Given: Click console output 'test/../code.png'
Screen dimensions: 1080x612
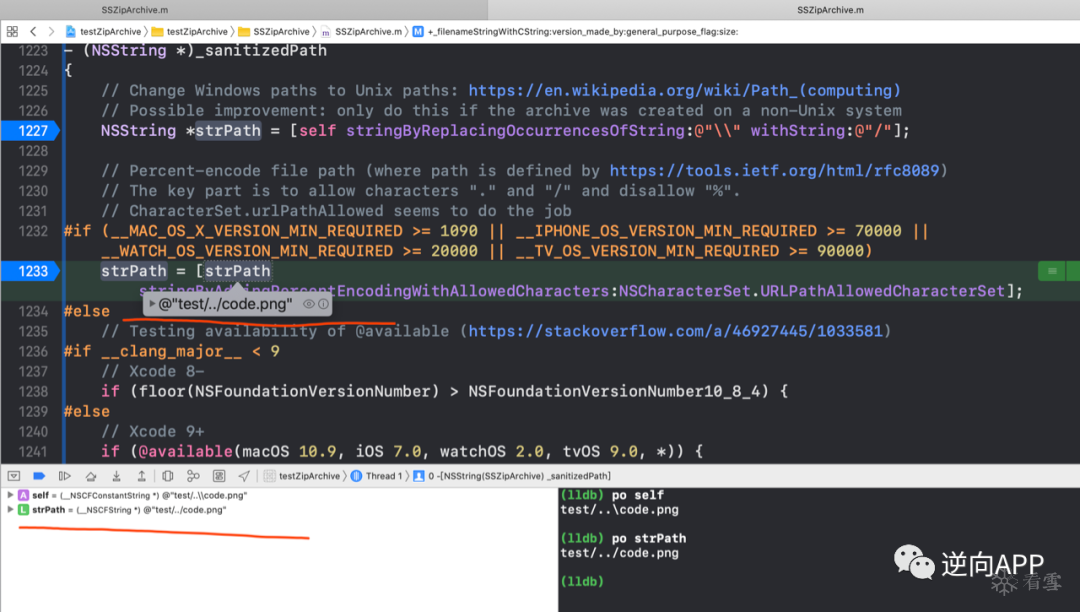Looking at the screenshot, I should (x=619, y=553).
